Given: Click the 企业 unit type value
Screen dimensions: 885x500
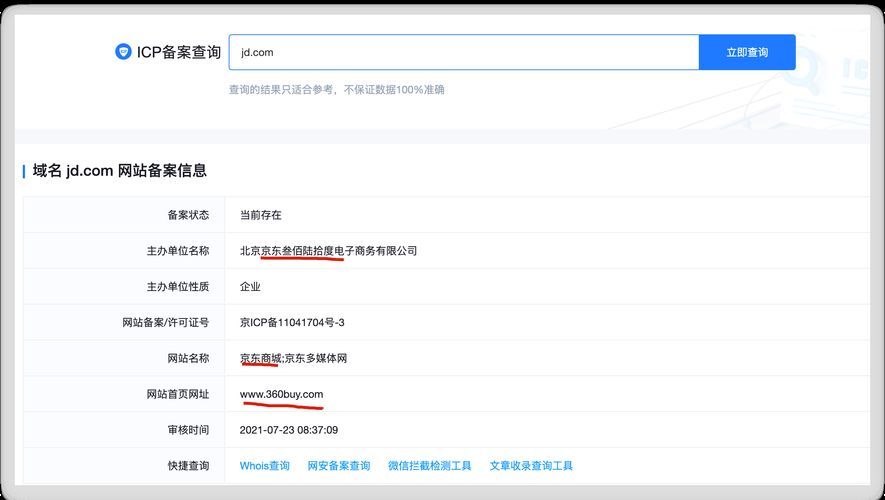Looking at the screenshot, I should coord(250,287).
